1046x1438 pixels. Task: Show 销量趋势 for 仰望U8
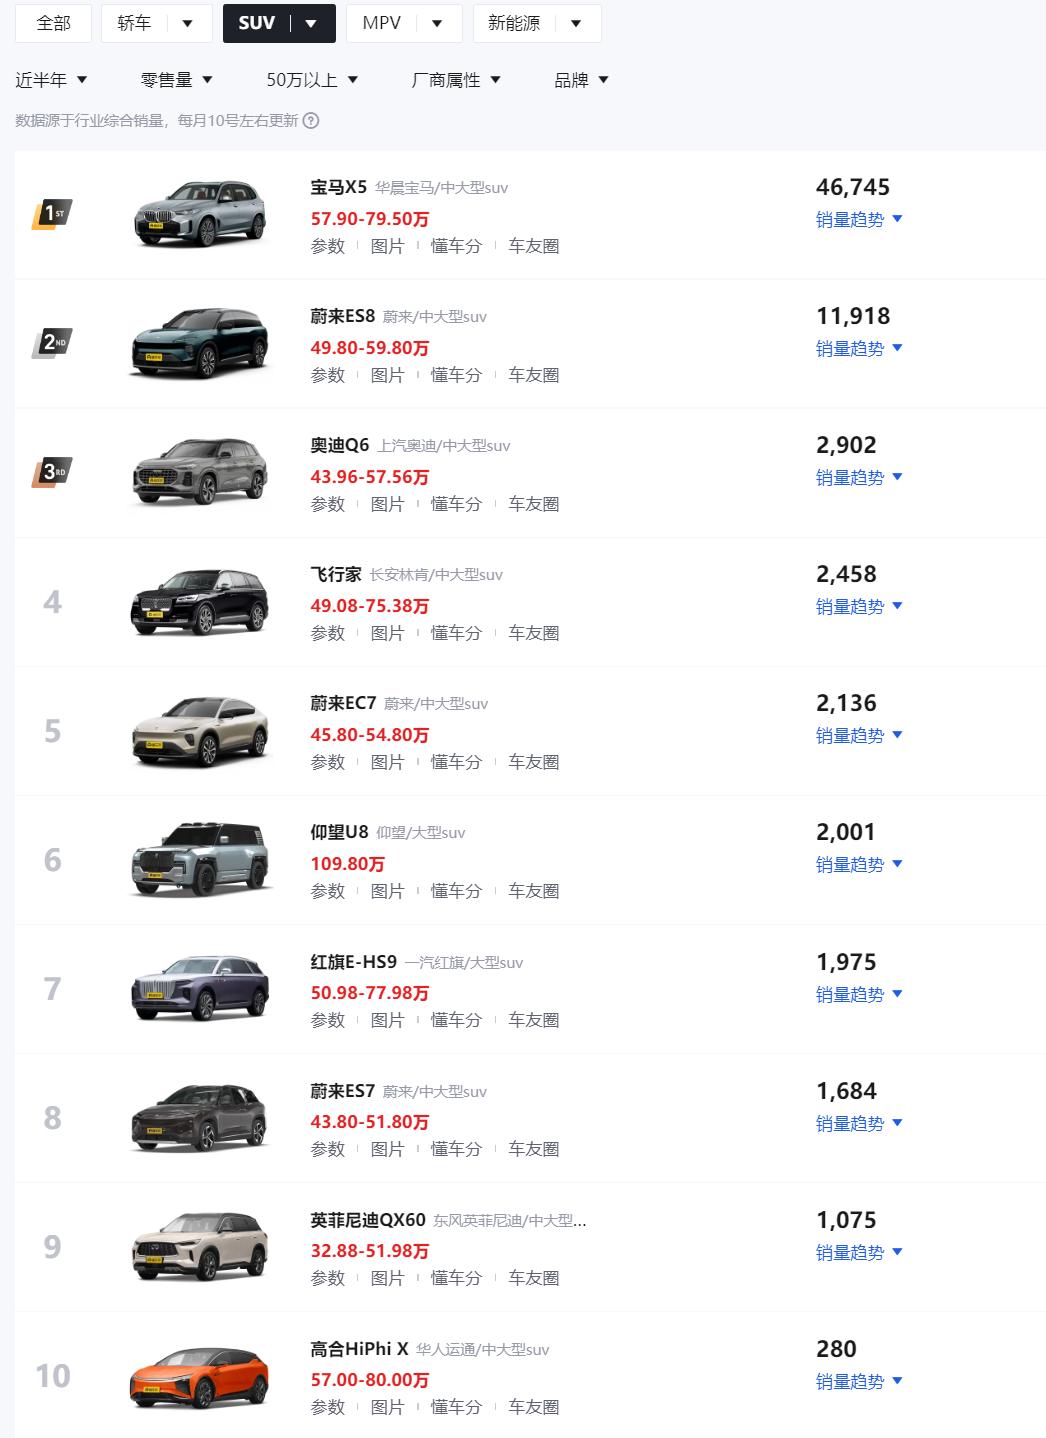click(859, 864)
